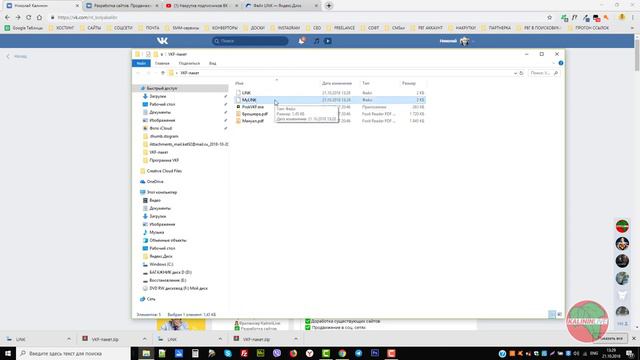The image size is (640, 360).
Task: Open a new Chrome tab with plus button
Action: 329,6
